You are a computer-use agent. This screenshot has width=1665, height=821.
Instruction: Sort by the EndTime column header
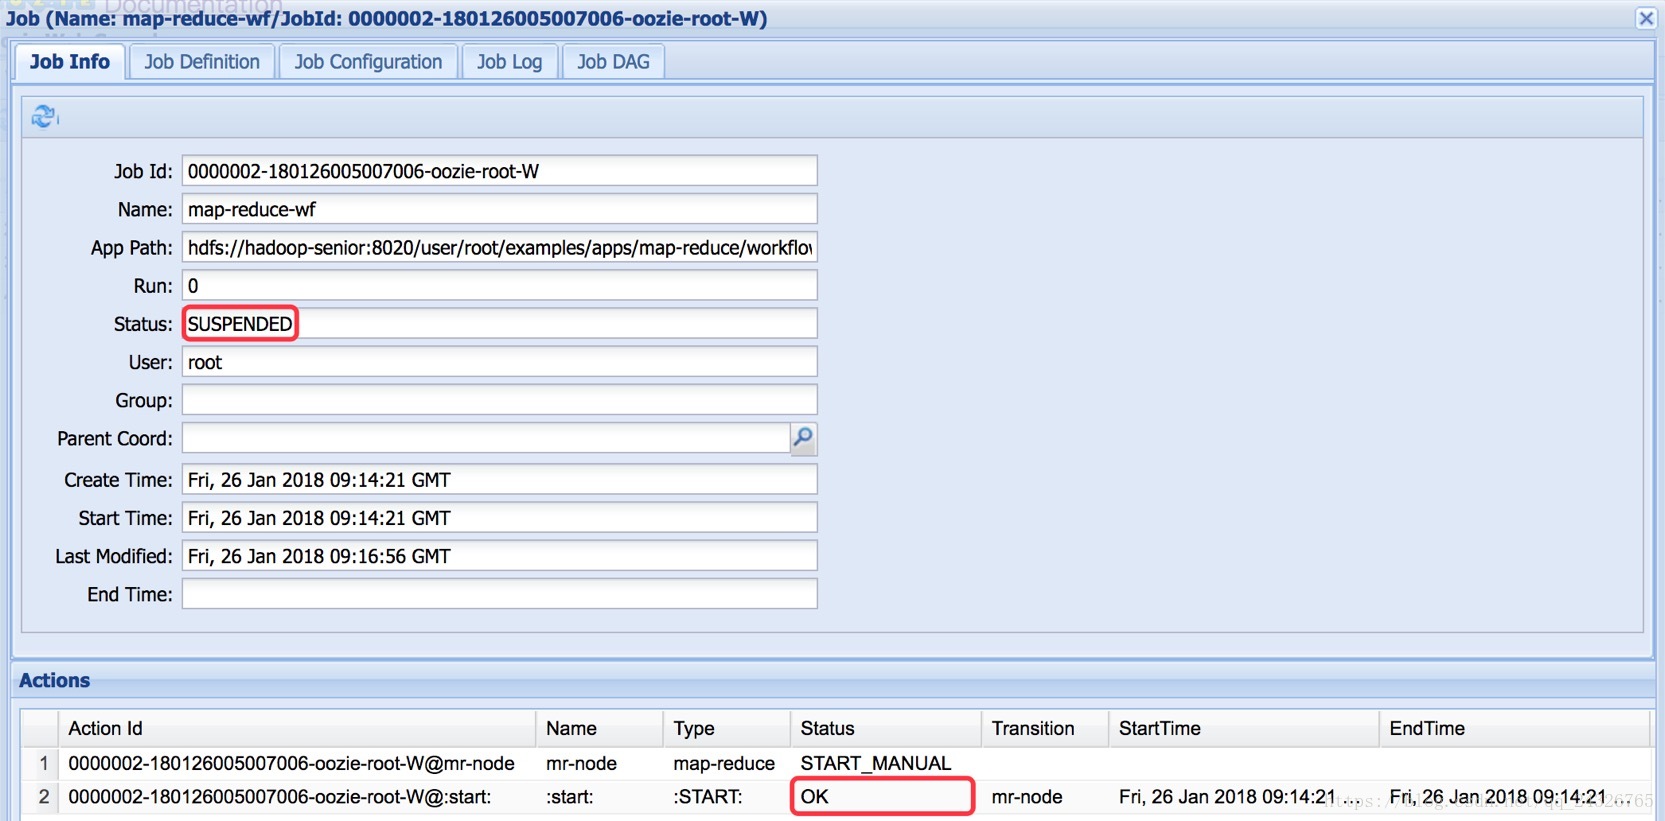click(1514, 728)
